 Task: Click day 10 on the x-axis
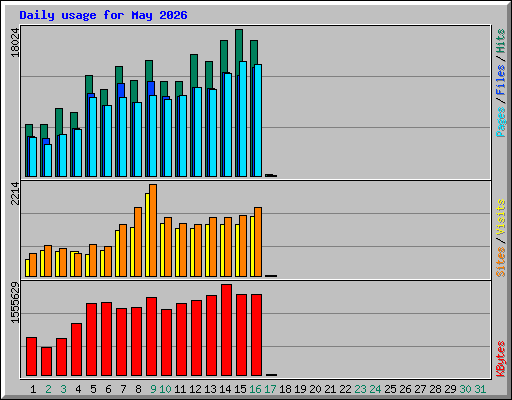click(165, 389)
